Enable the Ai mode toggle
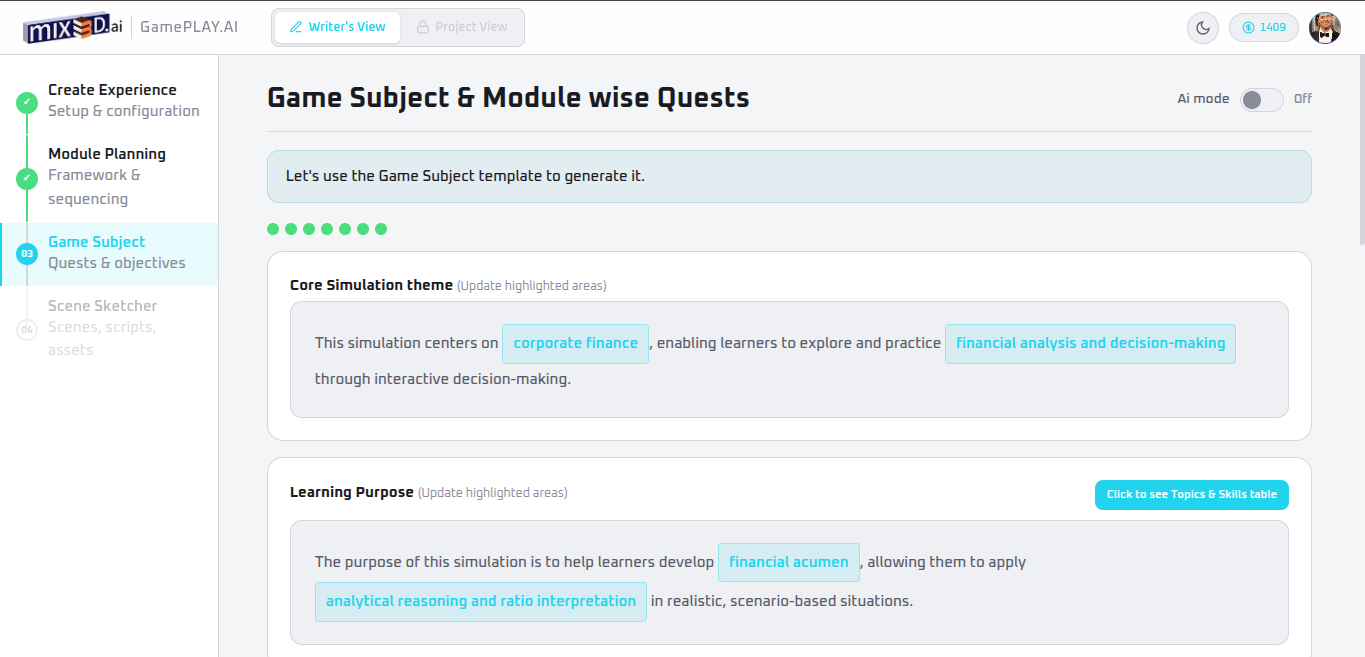The height and width of the screenshot is (657, 1365). (1261, 99)
